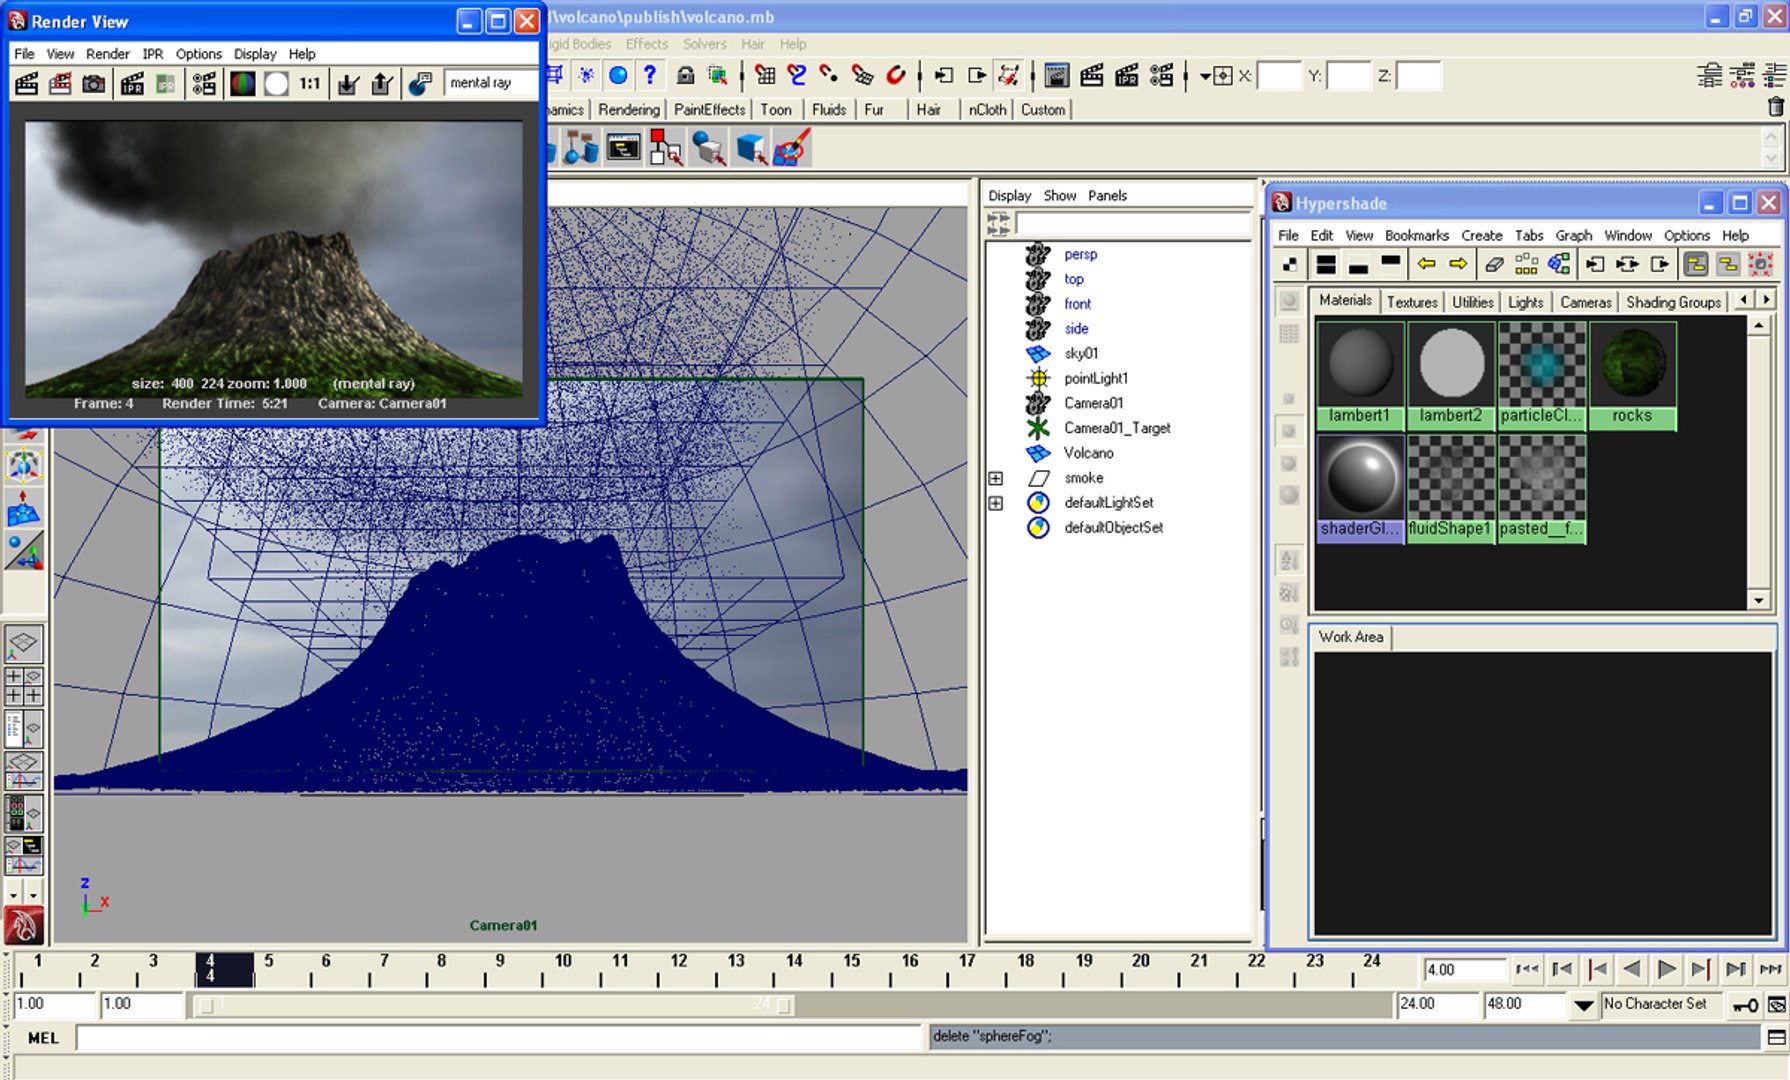
Task: Go to the end of playback range
Action: 1770,969
